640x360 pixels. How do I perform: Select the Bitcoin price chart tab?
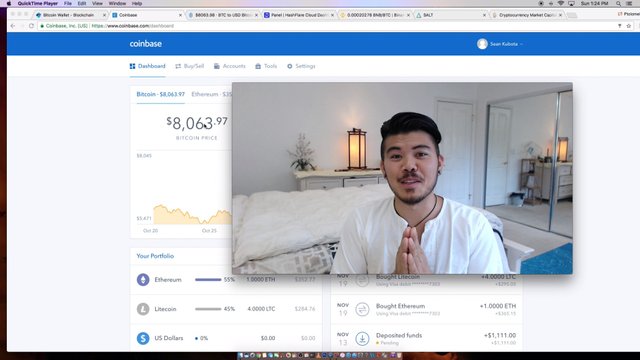[160, 94]
